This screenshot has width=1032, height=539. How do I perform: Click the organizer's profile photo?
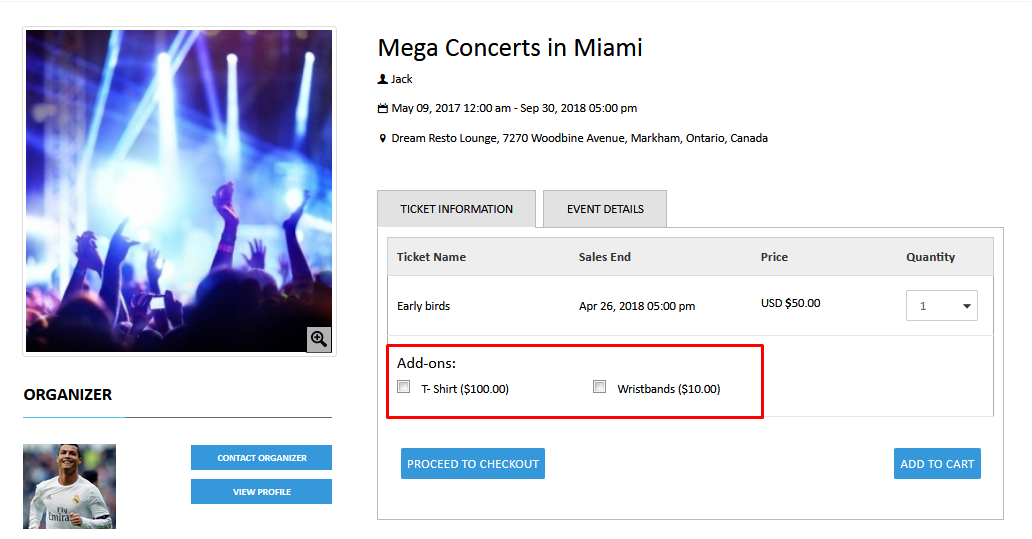(69, 486)
